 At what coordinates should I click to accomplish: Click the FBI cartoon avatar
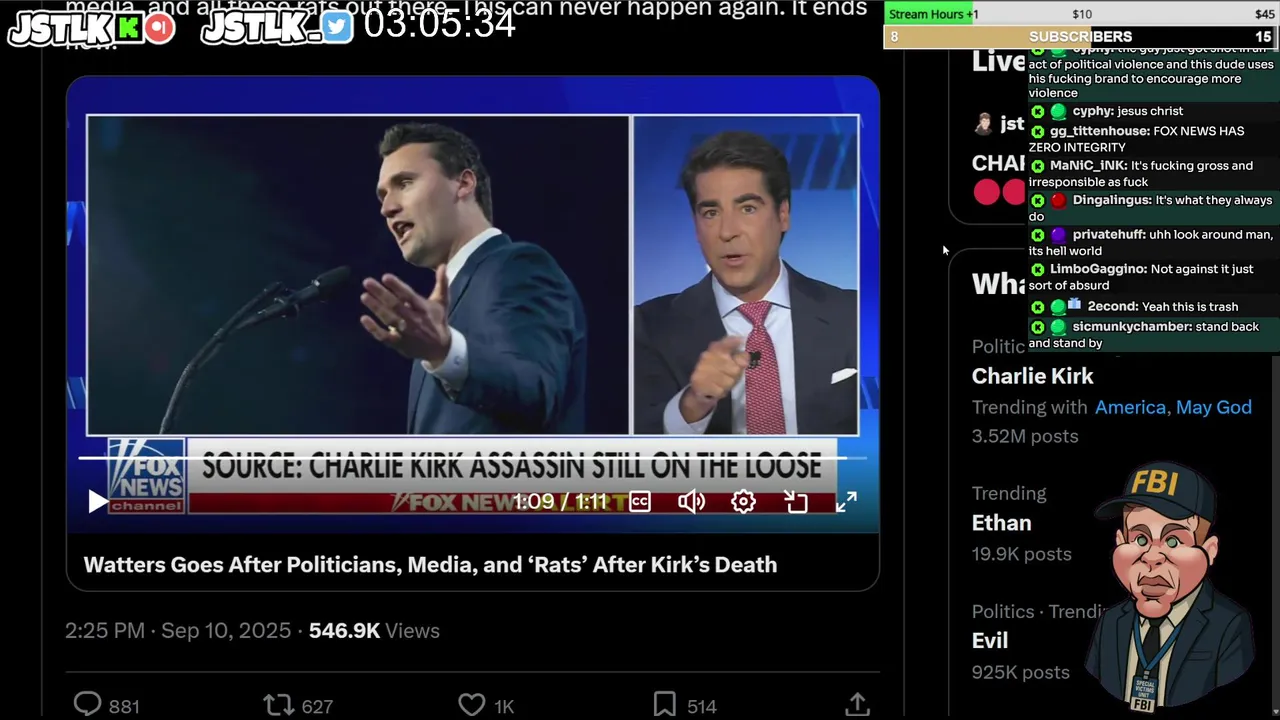[1170, 585]
